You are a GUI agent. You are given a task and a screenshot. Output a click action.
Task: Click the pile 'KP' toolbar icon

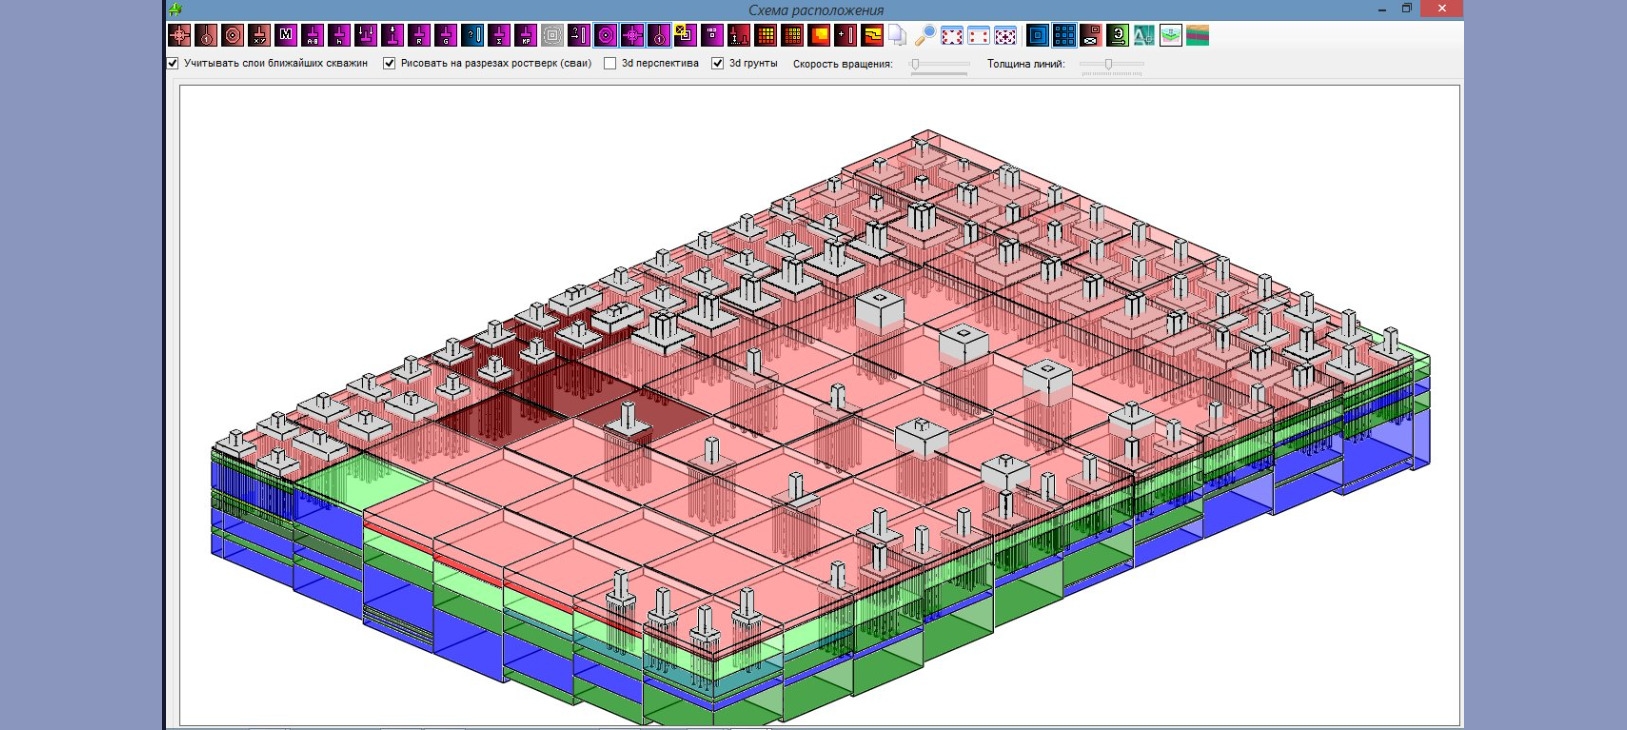point(526,36)
